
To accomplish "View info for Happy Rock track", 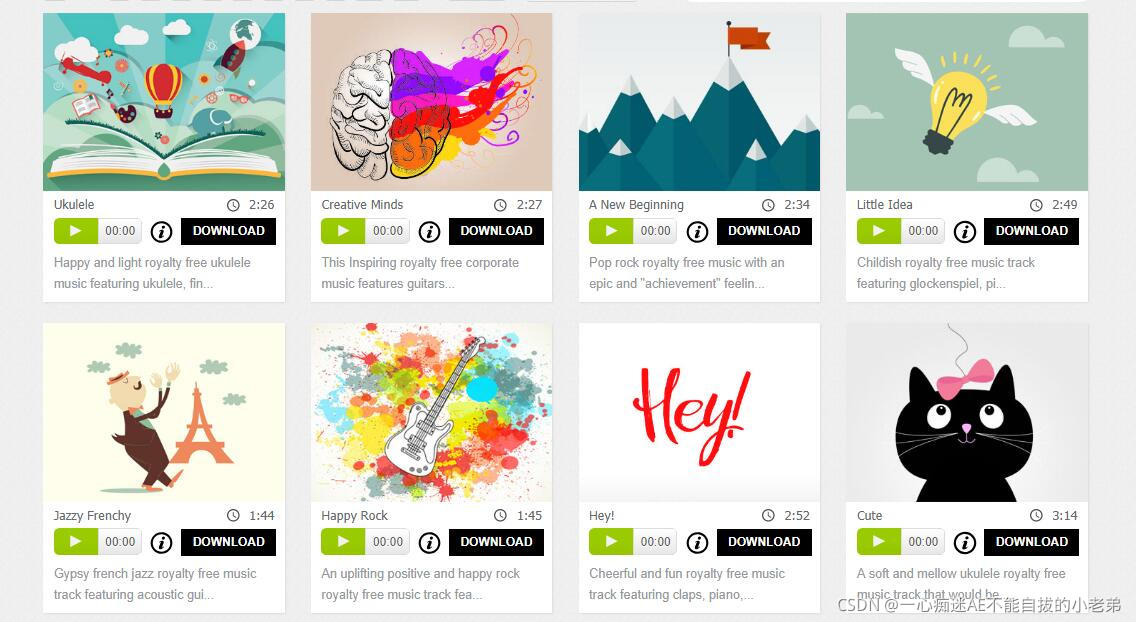I will tap(430, 542).
